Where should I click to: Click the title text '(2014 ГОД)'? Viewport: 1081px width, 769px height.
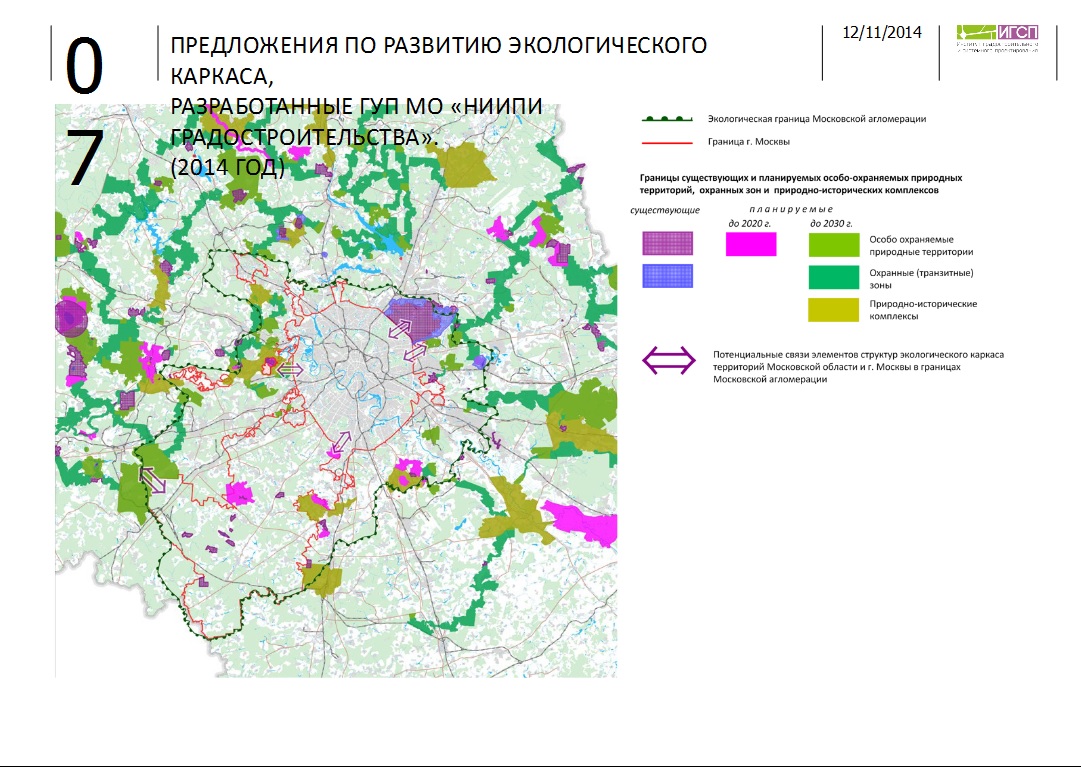tap(227, 168)
